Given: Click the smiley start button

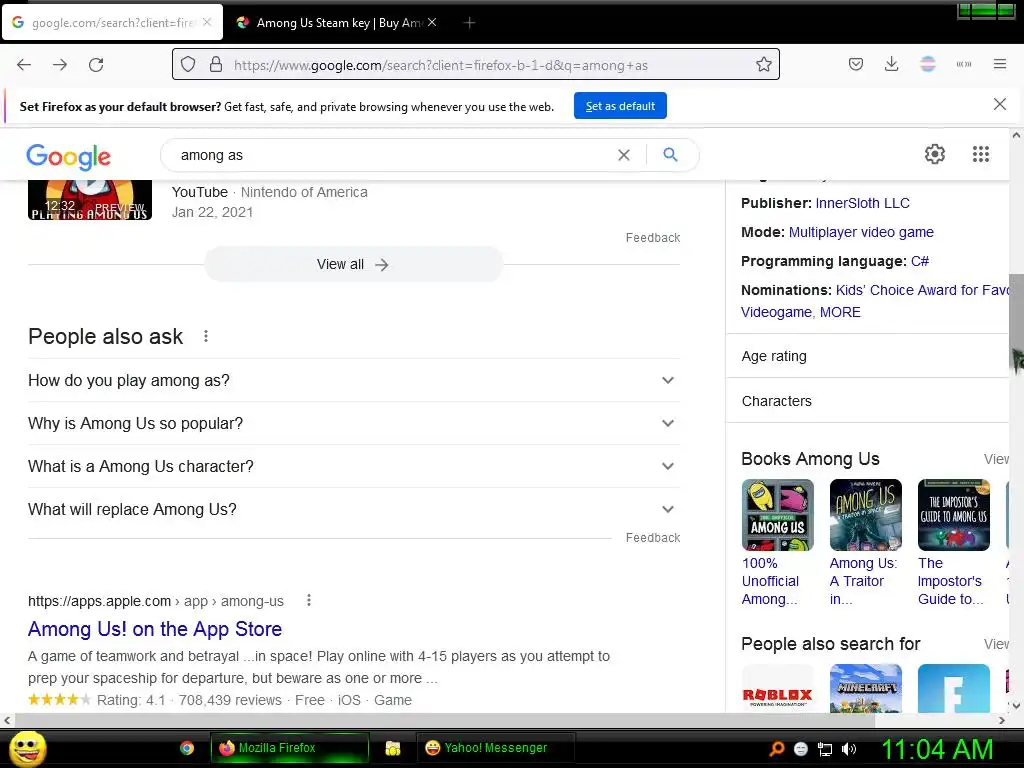Looking at the screenshot, I should [27, 748].
